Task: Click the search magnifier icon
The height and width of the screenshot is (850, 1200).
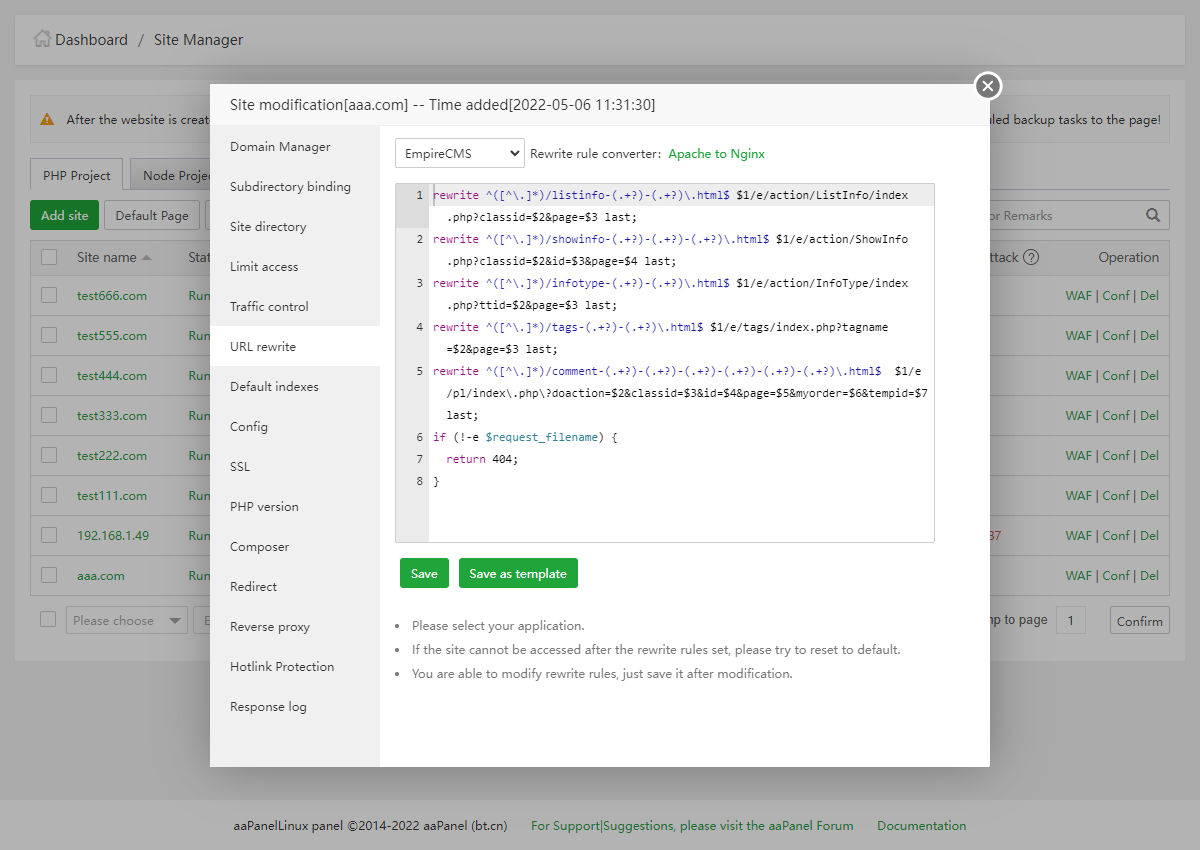Action: pyautogui.click(x=1153, y=215)
